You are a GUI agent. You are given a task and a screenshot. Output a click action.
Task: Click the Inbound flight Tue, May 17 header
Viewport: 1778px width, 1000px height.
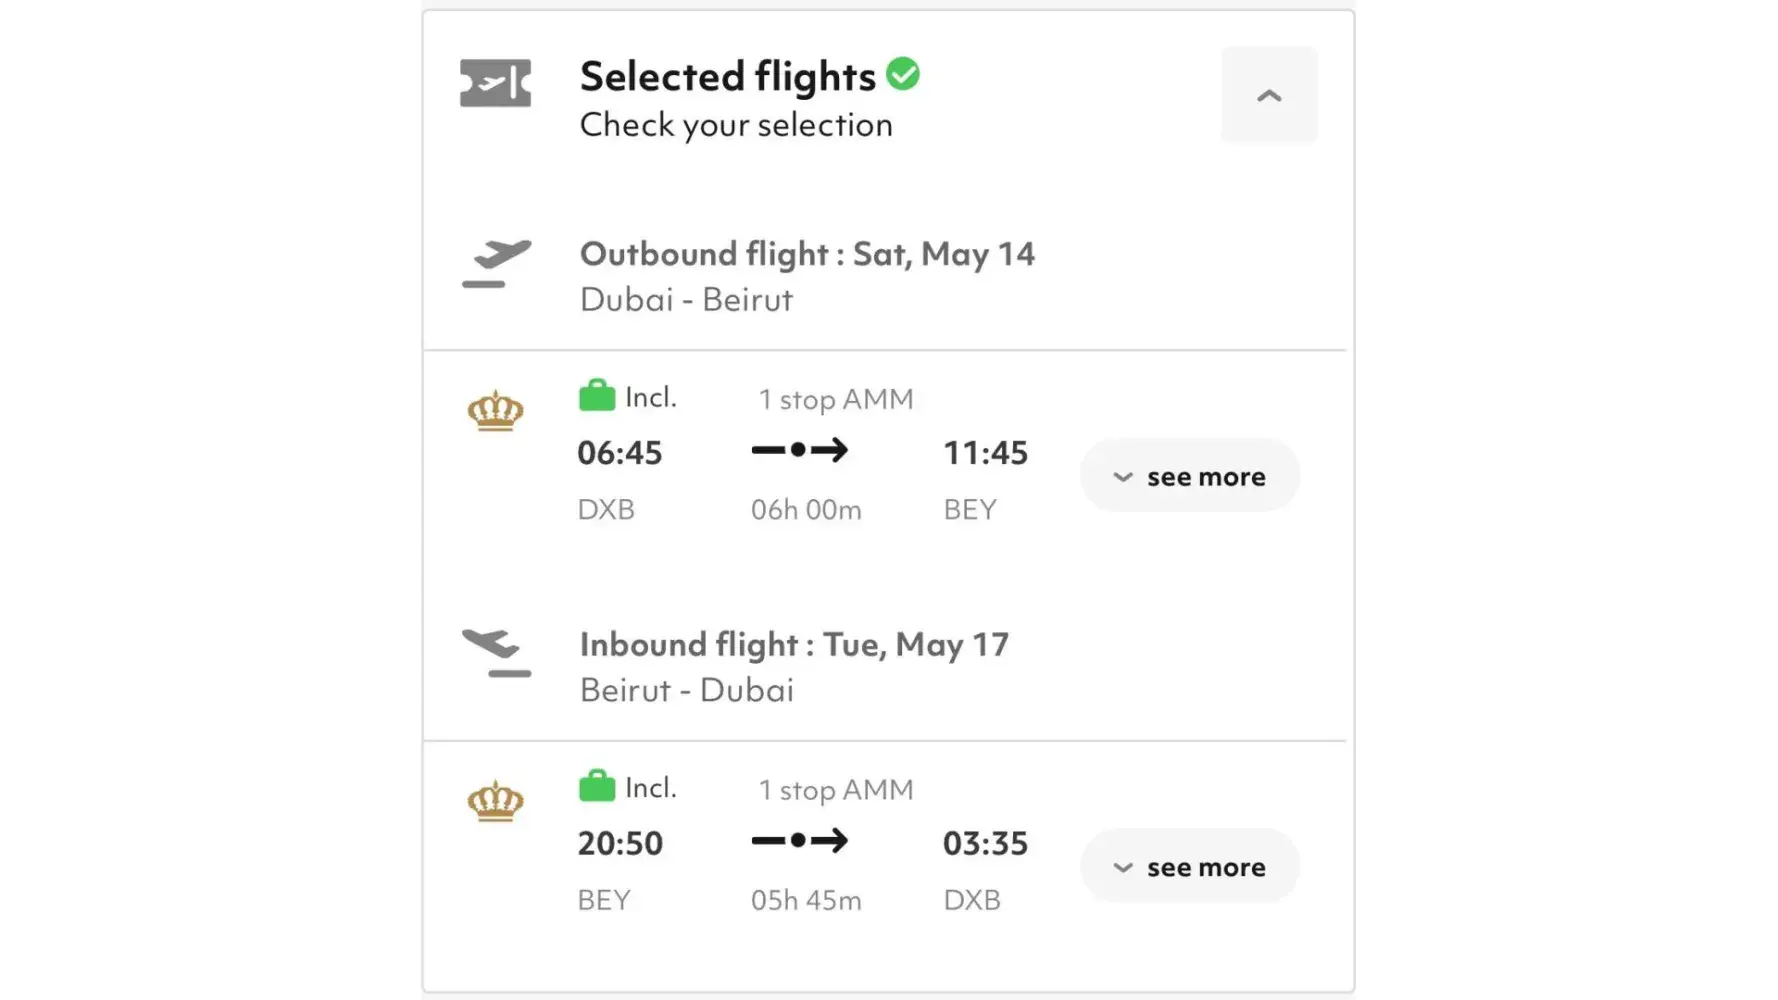[x=794, y=645]
